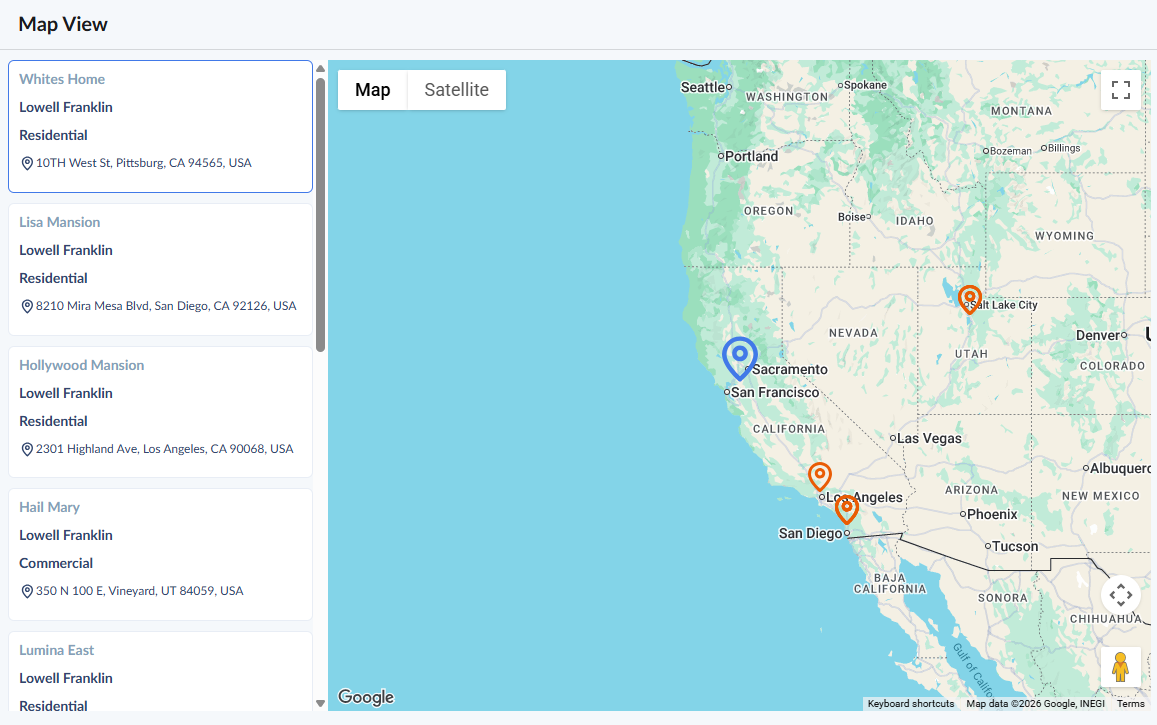Select the Lisa Mansion property title
The height and width of the screenshot is (725, 1157).
click(x=60, y=222)
